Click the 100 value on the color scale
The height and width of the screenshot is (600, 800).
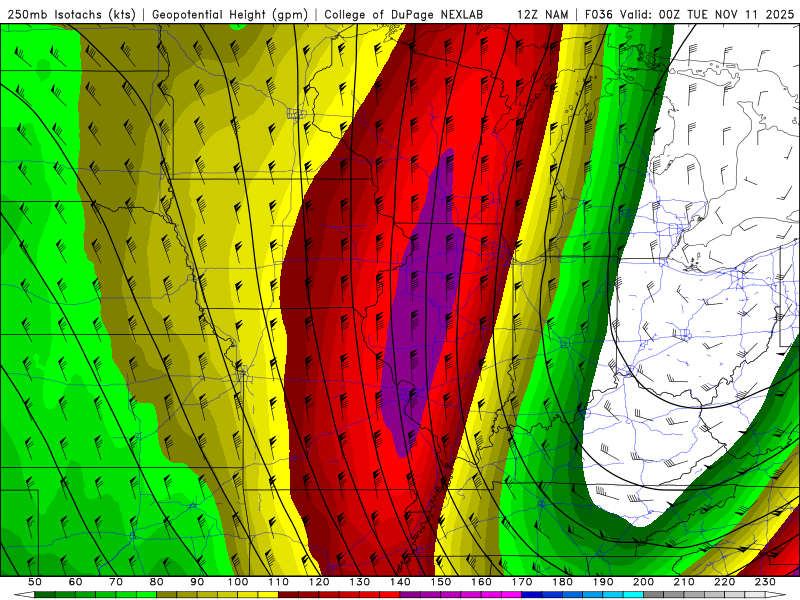238,582
